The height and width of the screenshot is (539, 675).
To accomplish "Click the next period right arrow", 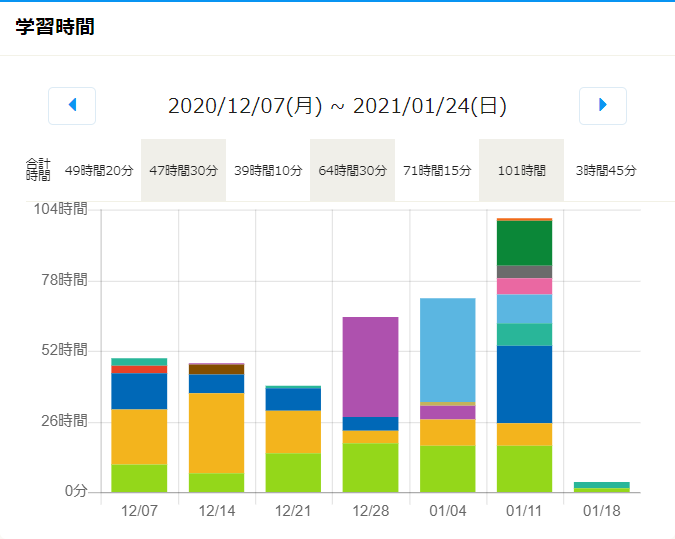I will pos(602,105).
